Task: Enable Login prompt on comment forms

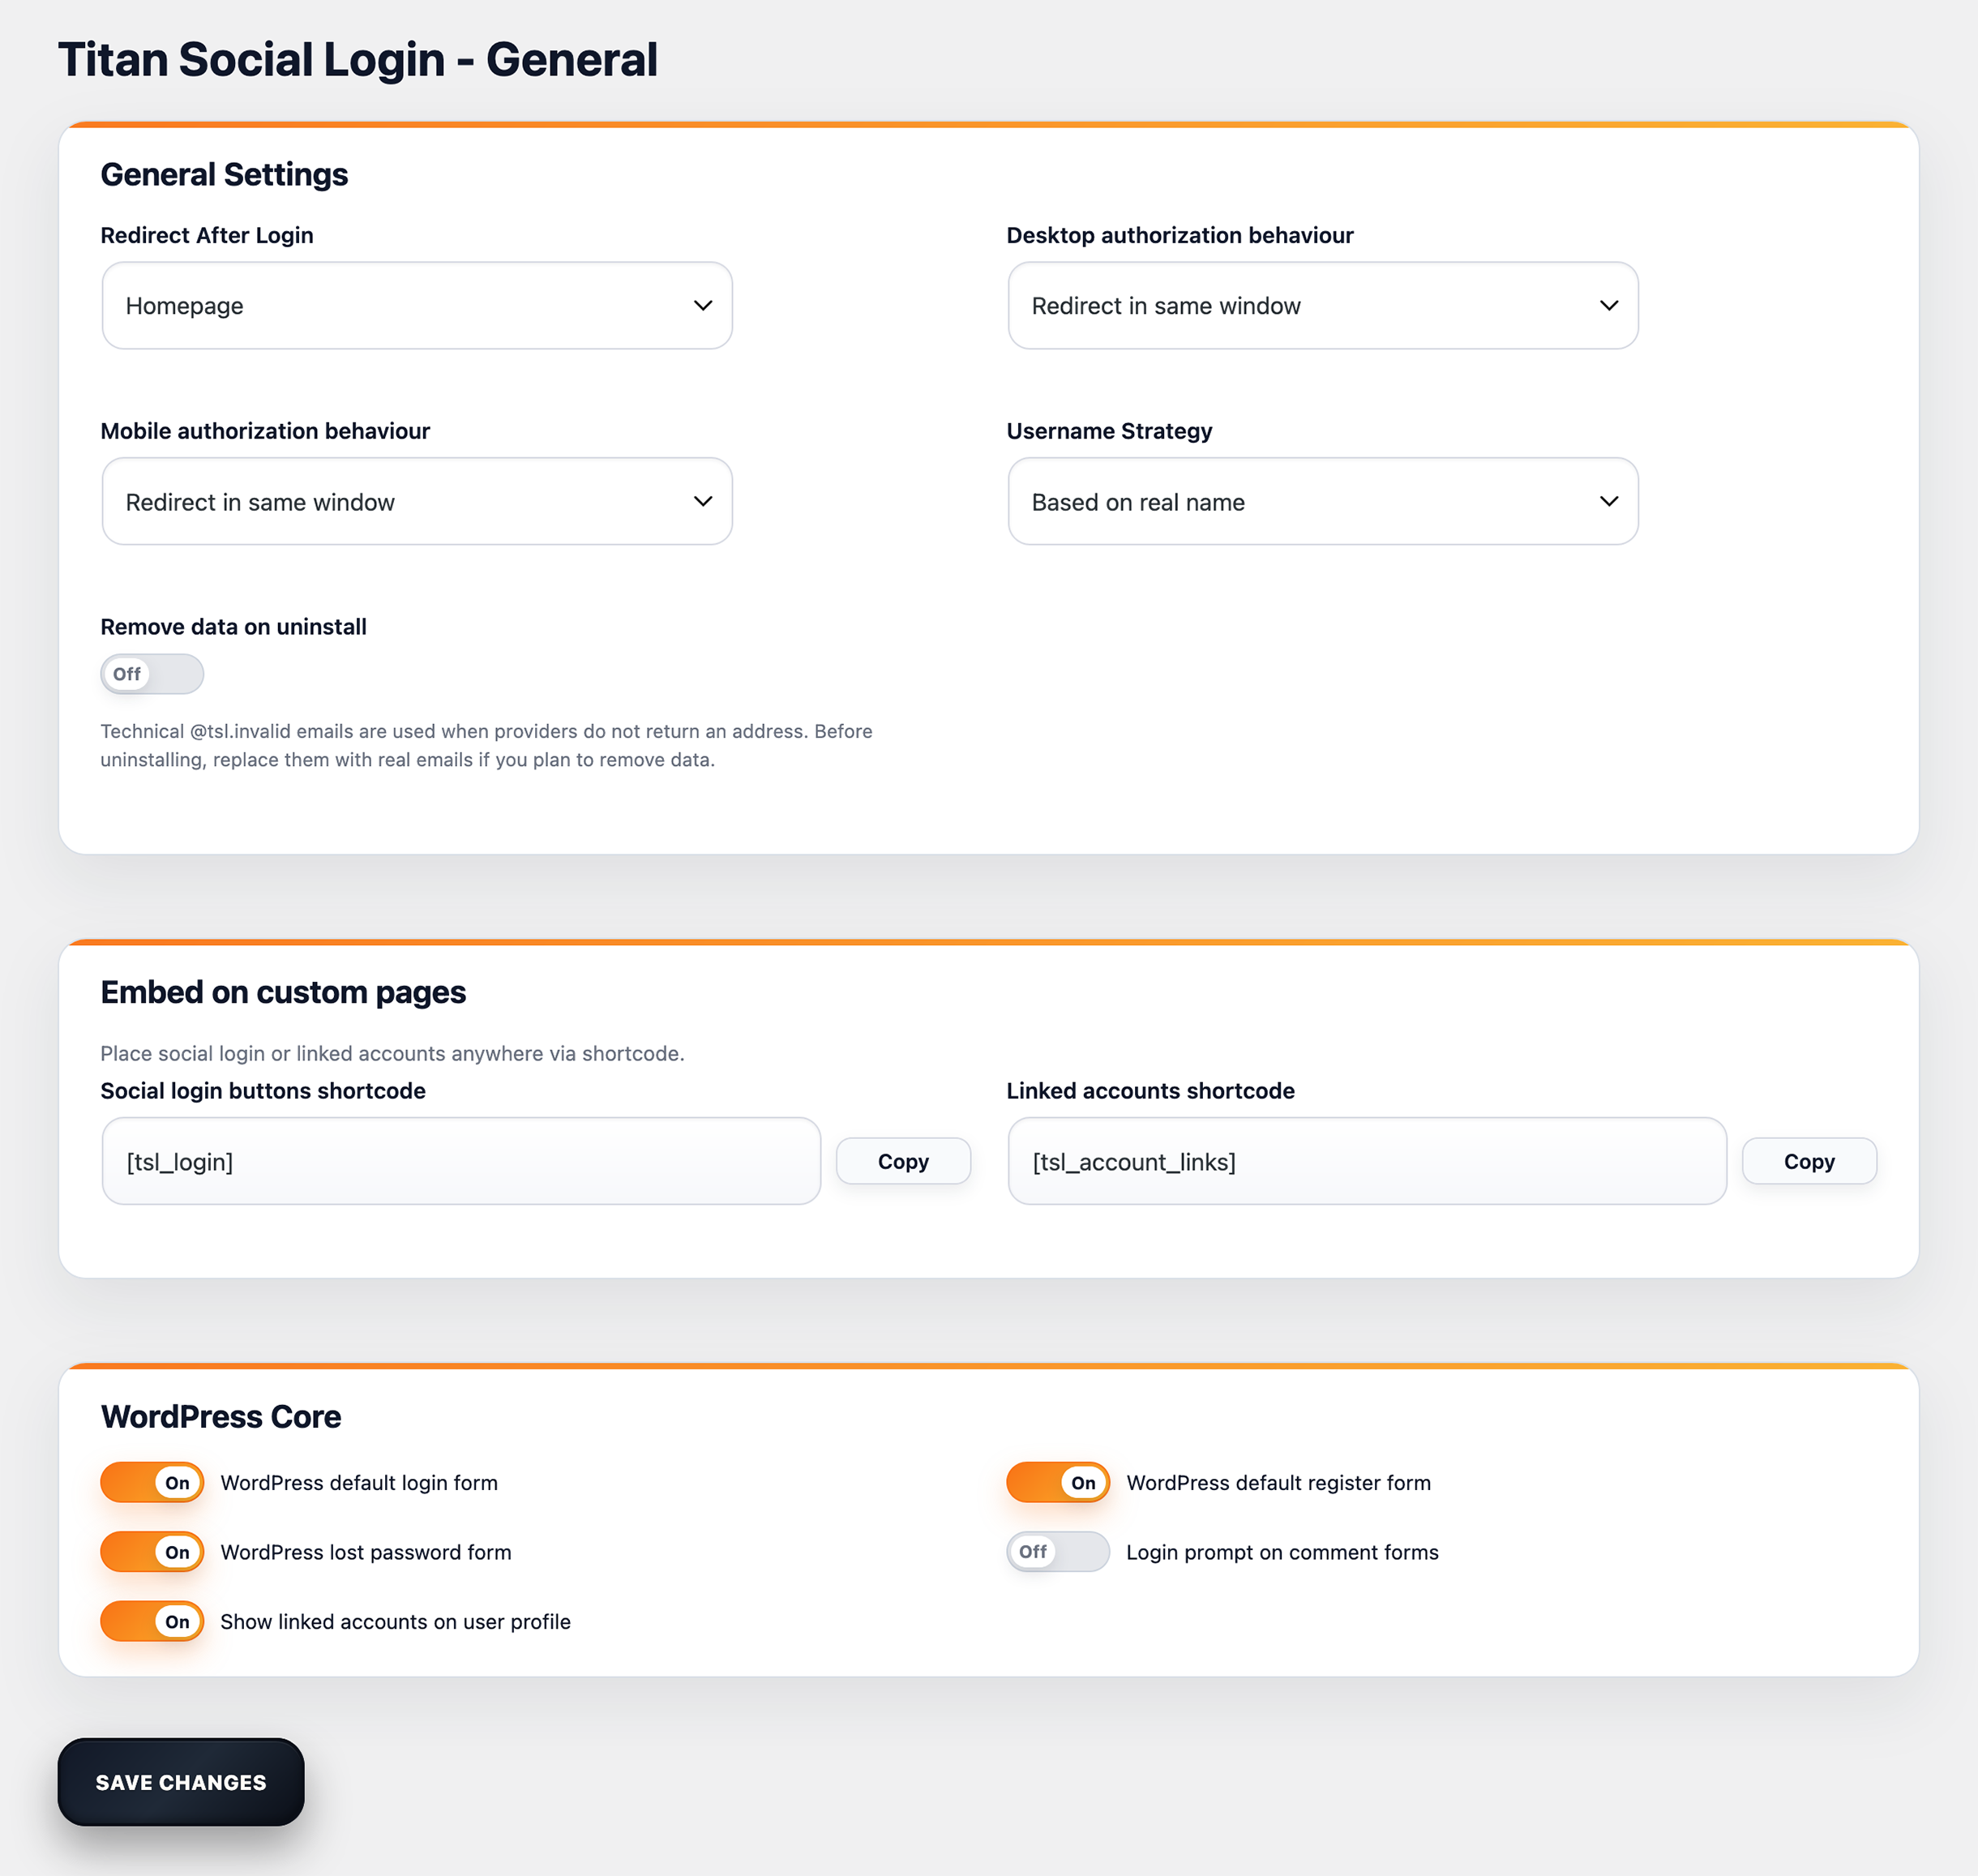Action: click(1057, 1551)
